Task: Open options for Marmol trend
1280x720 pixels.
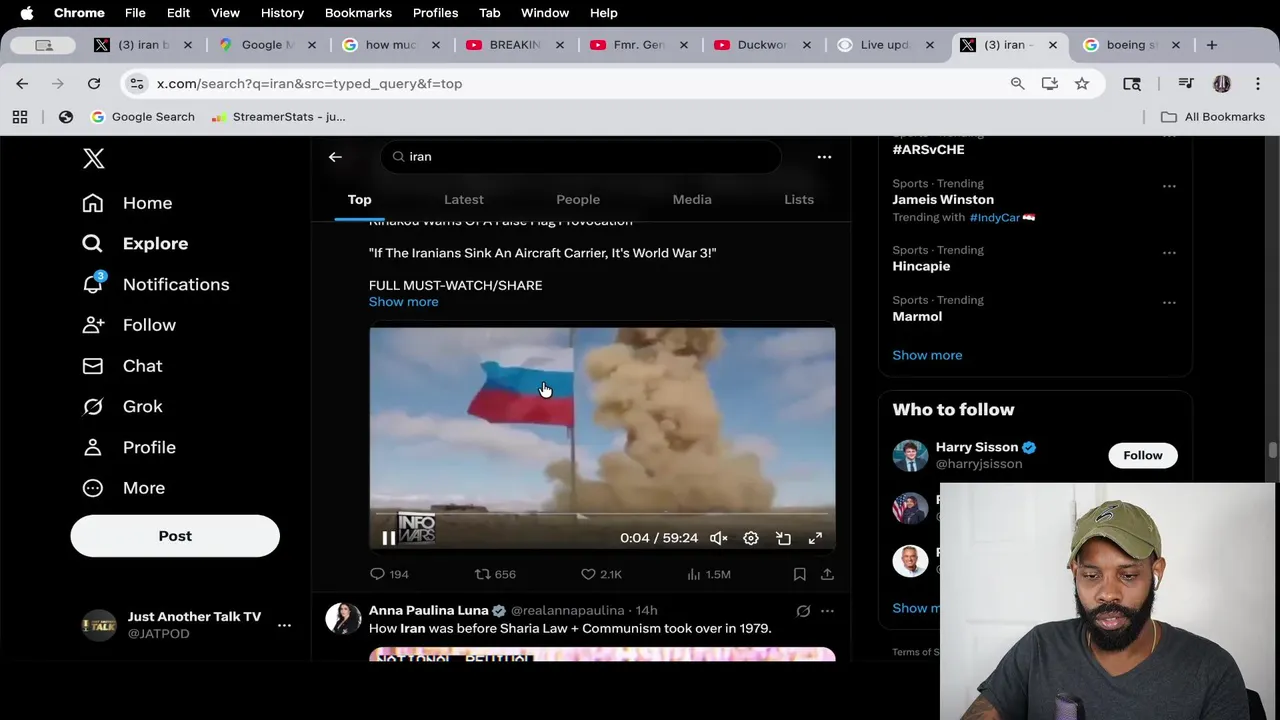Action: tap(1169, 302)
